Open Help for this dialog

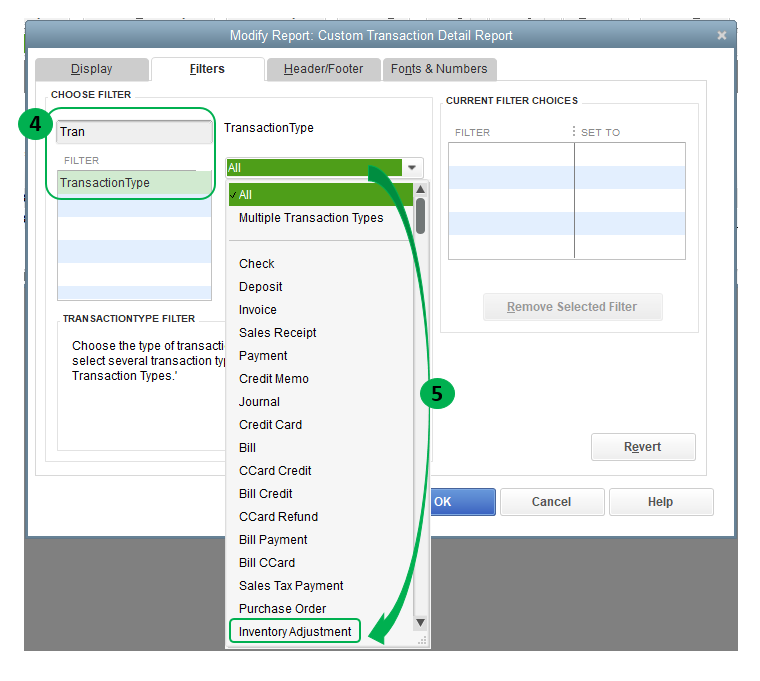point(661,502)
